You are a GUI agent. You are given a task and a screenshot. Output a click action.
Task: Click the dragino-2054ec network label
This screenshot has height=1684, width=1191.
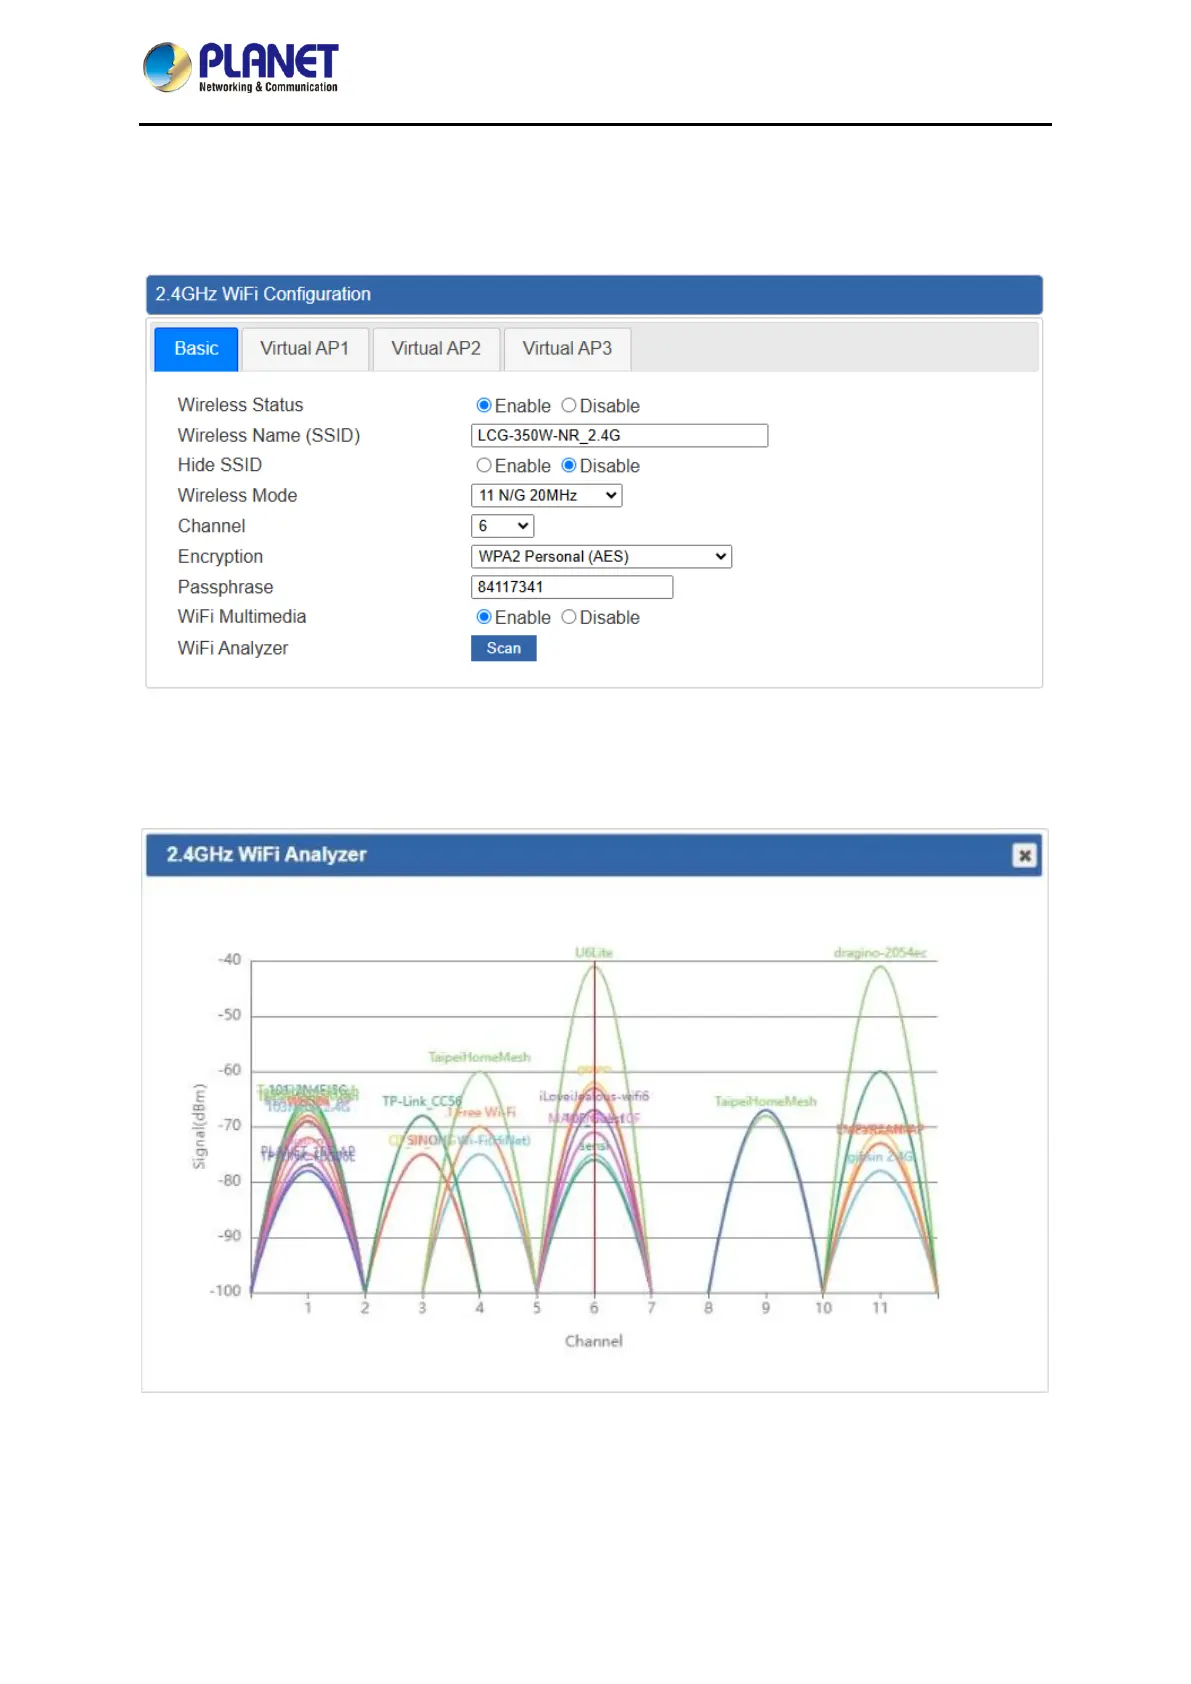[x=880, y=952]
